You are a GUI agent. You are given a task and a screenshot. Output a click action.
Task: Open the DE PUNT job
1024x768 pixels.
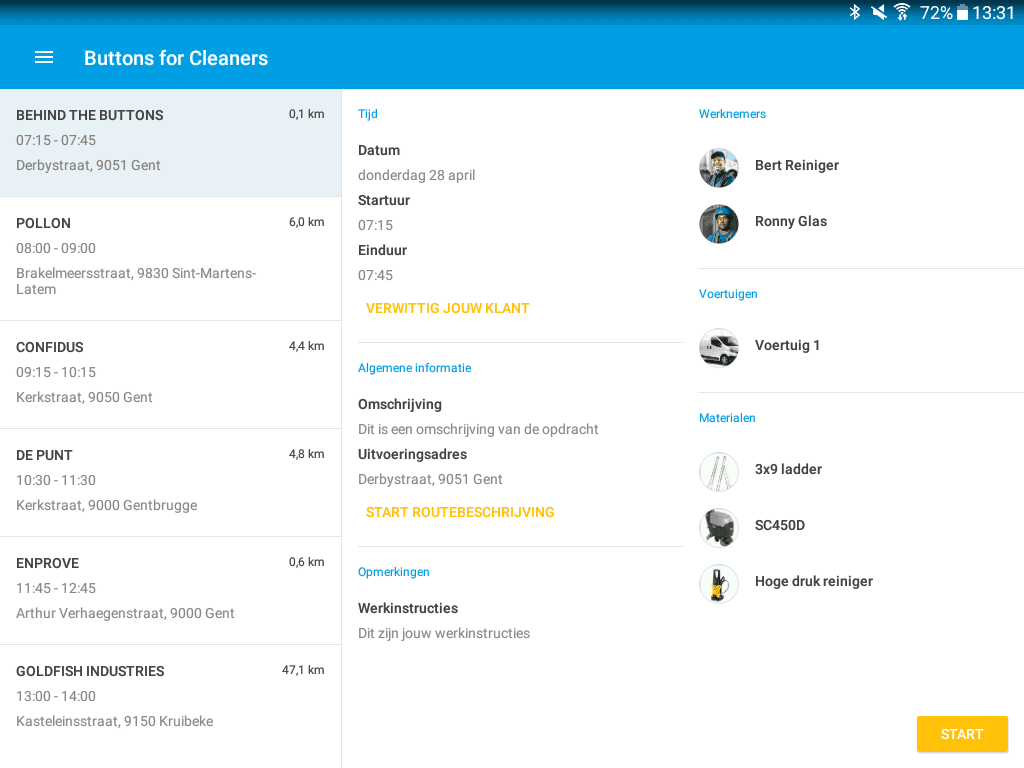170,481
